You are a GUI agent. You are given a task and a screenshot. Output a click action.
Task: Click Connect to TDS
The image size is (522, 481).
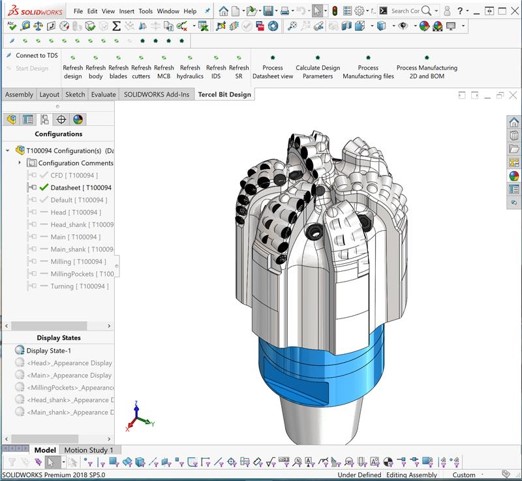[x=32, y=55]
